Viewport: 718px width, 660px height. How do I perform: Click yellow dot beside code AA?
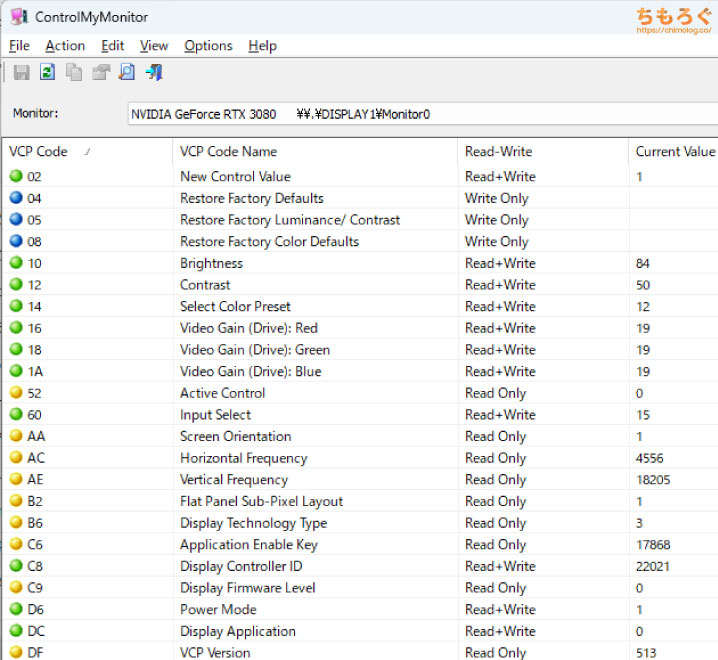click(16, 436)
